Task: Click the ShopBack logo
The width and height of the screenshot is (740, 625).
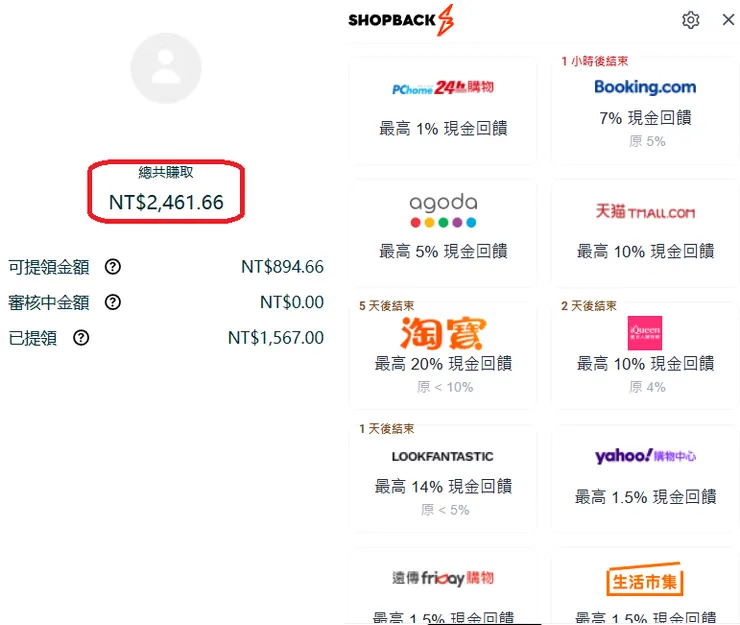Action: 400,20
